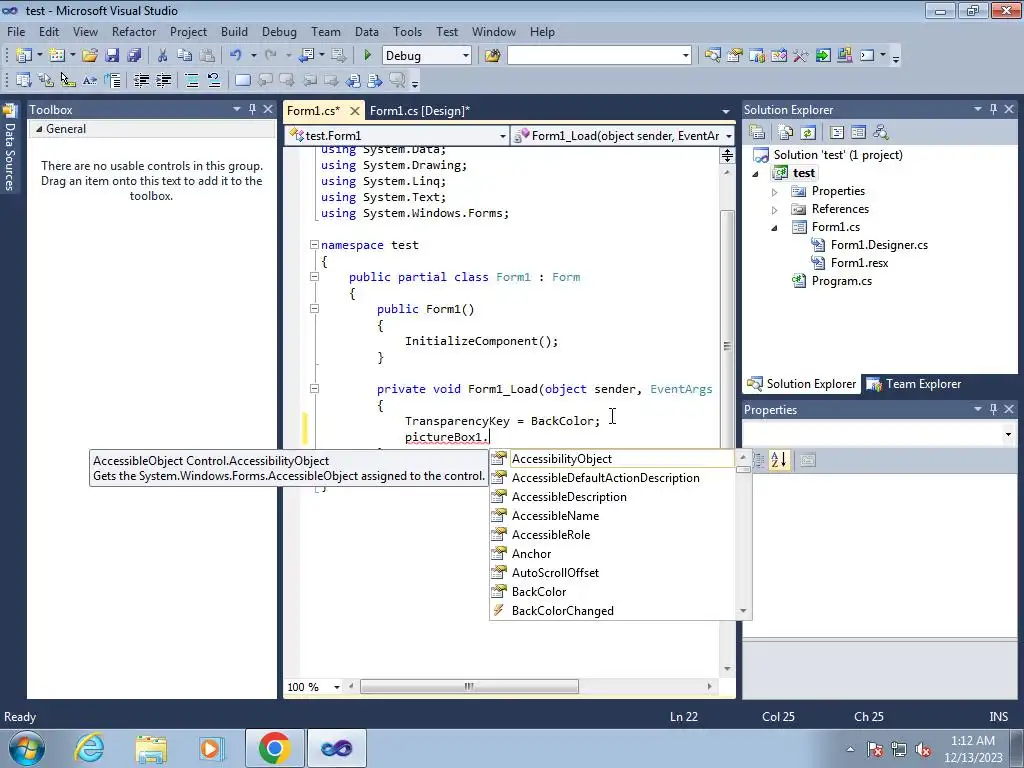
Task: Start debugging with the green play icon
Action: 367,56
